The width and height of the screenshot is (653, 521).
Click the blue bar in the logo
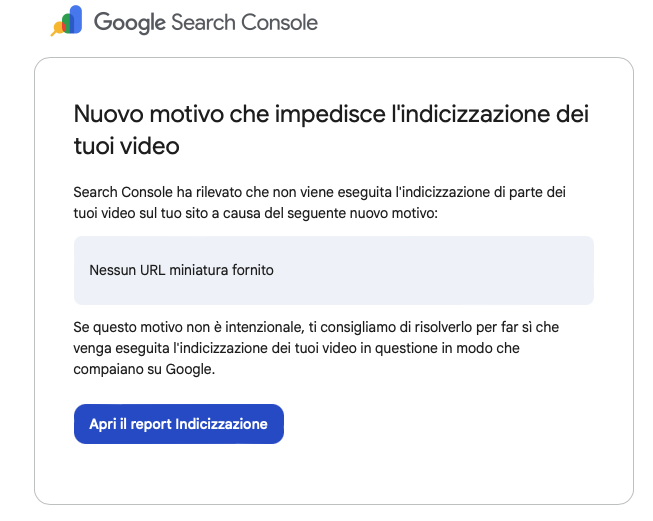click(x=75, y=19)
